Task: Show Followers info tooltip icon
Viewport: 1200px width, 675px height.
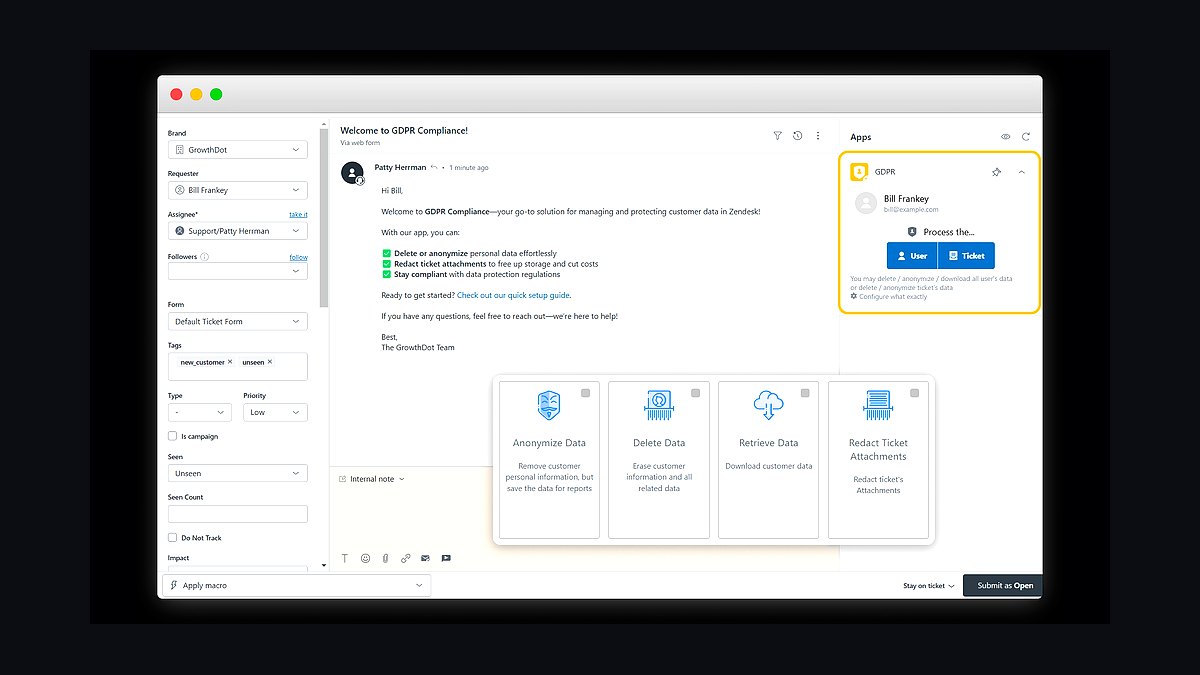Action: (x=205, y=257)
